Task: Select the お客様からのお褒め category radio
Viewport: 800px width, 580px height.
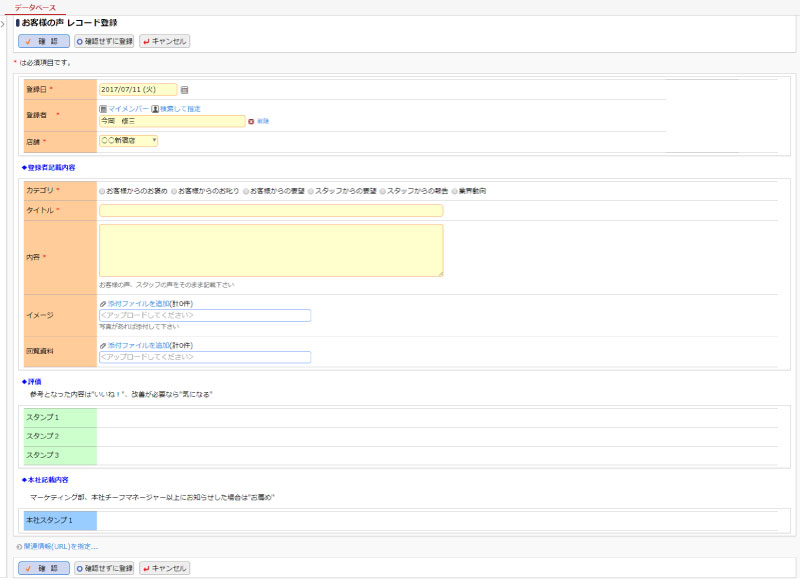Action: tap(102, 190)
